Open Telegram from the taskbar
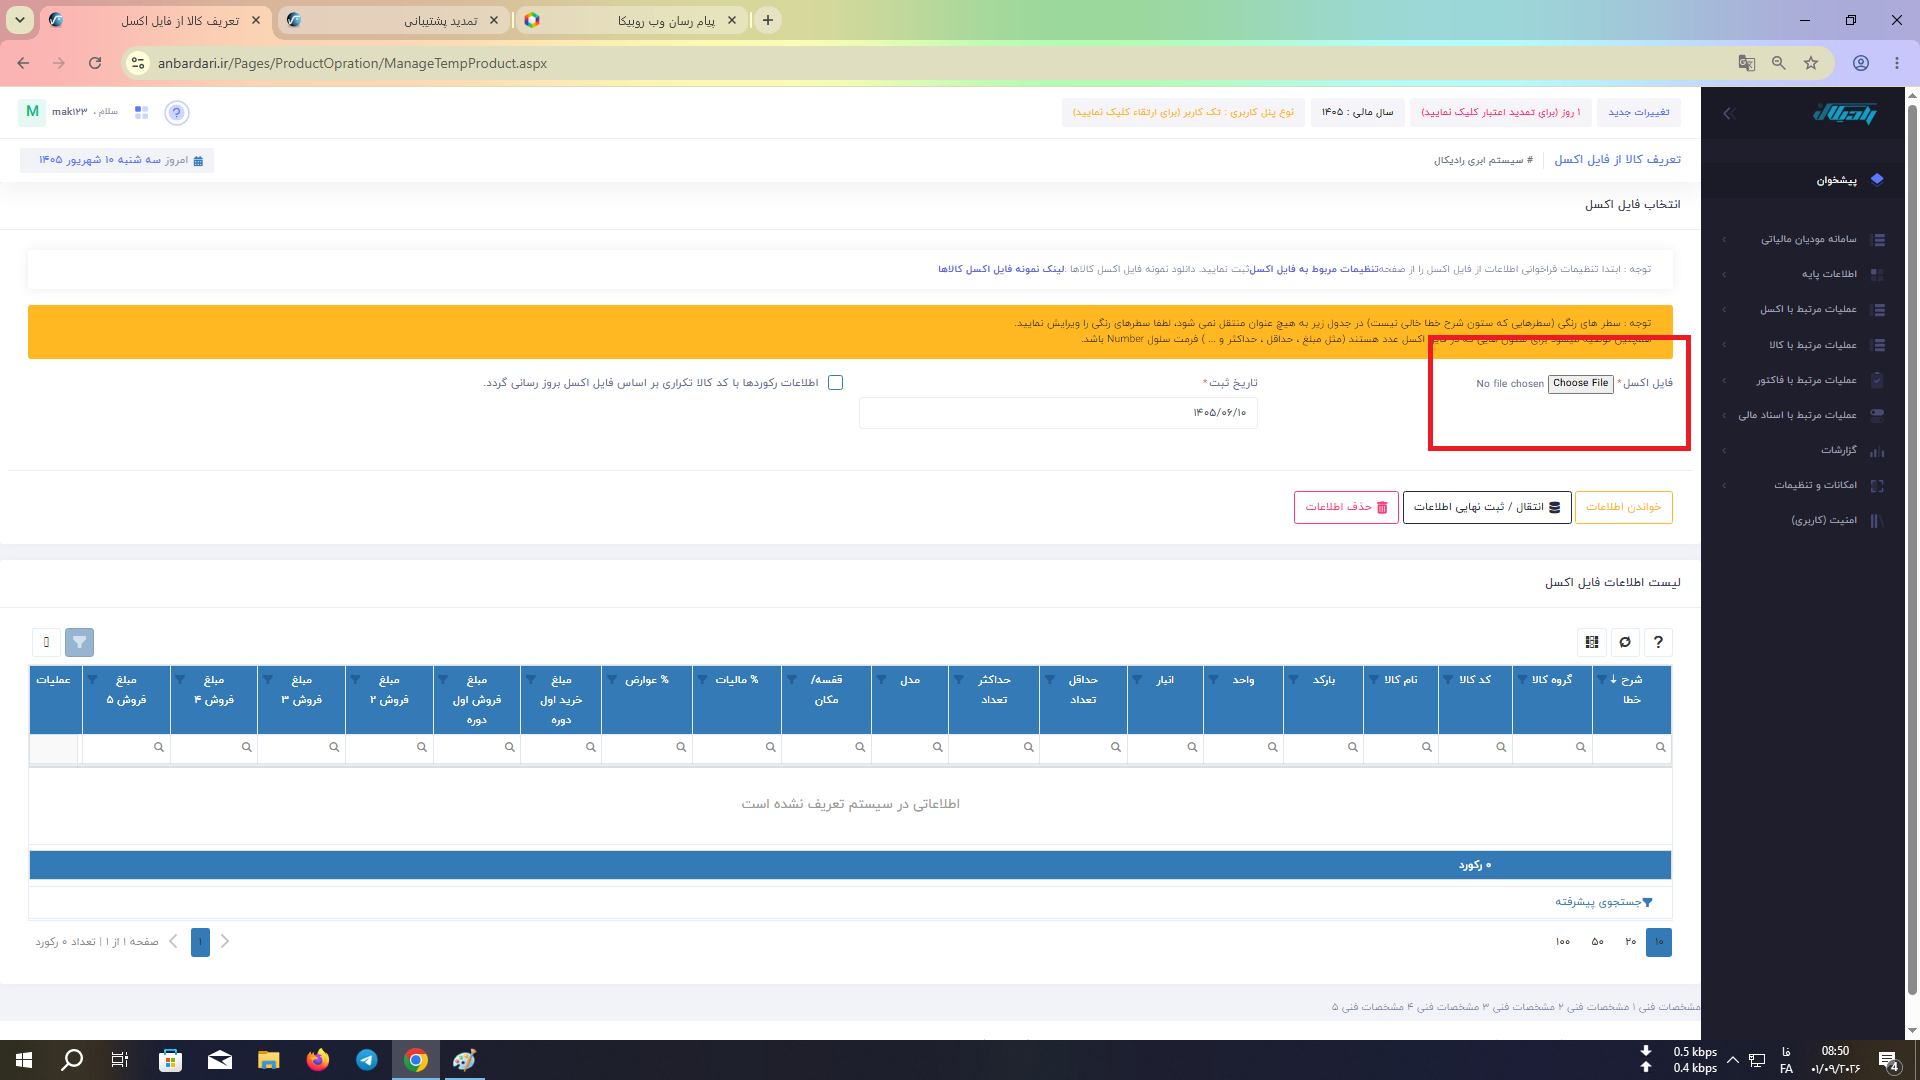 pyautogui.click(x=367, y=1060)
